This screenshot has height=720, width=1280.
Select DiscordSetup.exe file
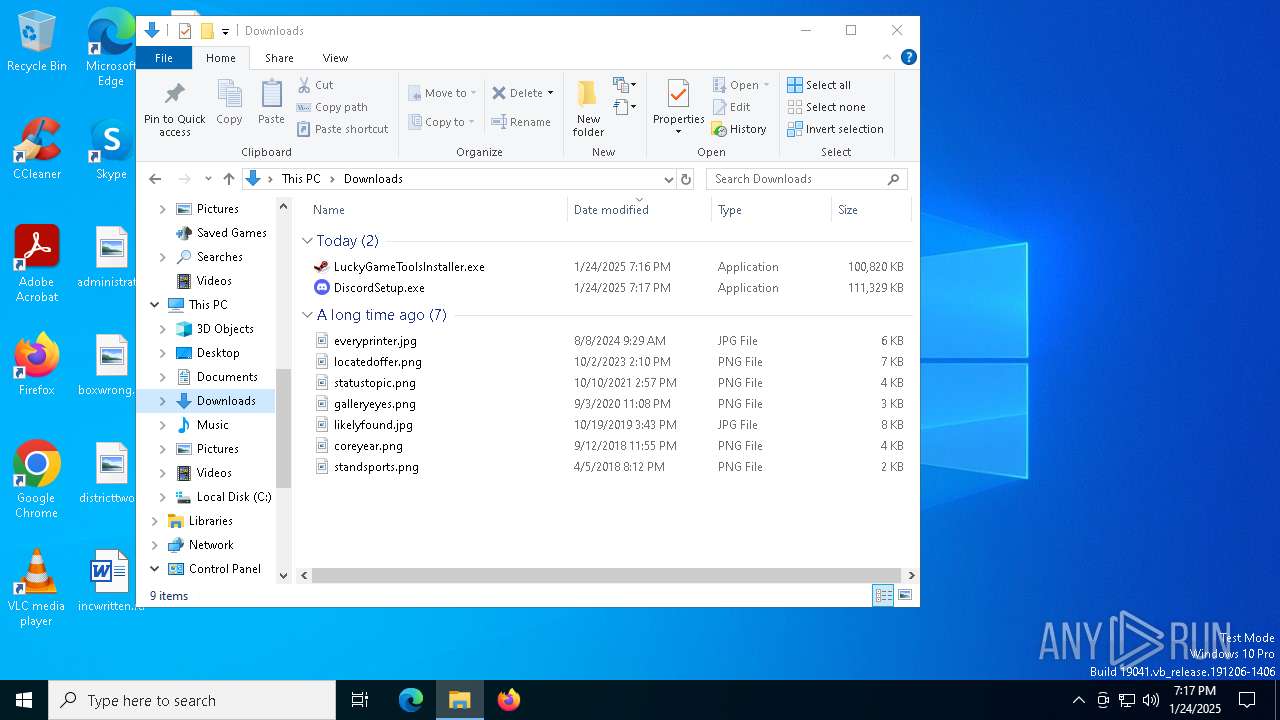(x=379, y=288)
